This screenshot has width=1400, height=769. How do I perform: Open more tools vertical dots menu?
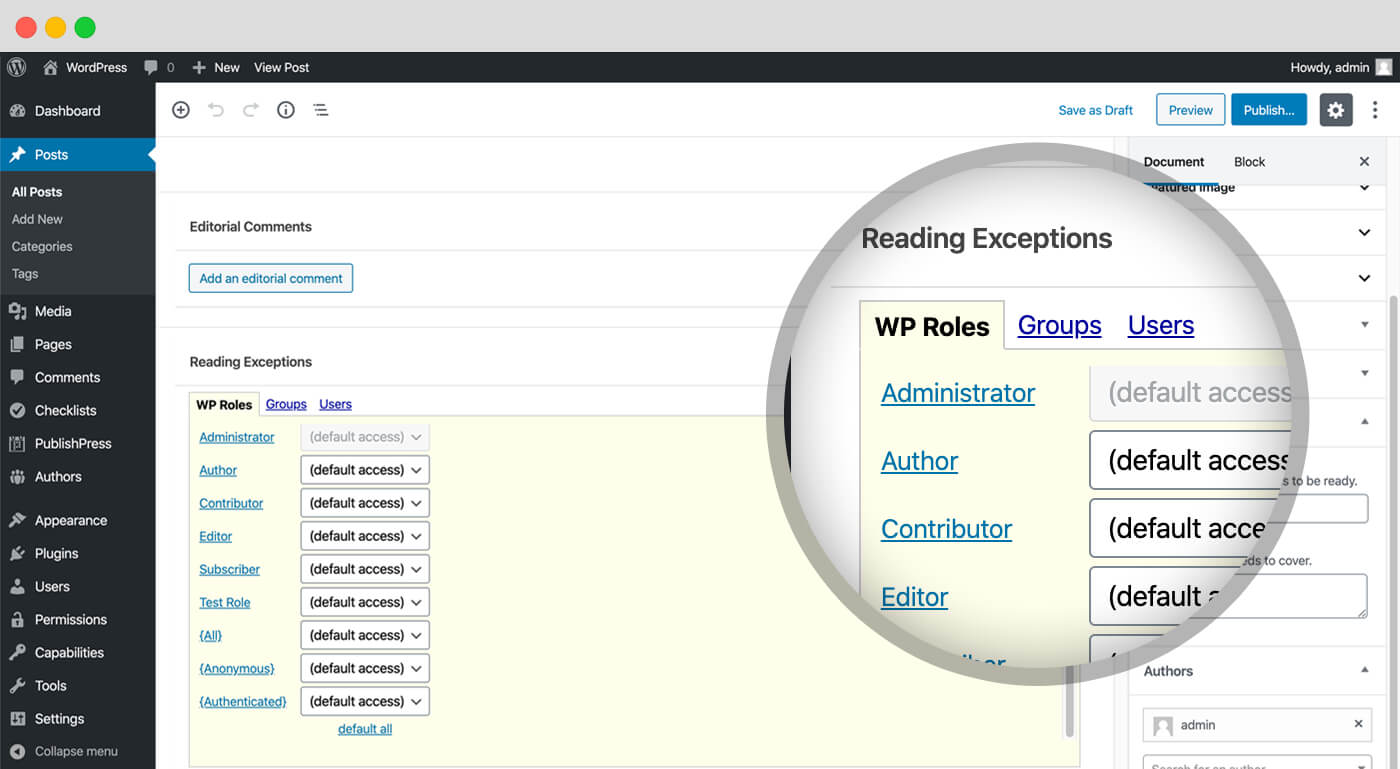[1375, 110]
